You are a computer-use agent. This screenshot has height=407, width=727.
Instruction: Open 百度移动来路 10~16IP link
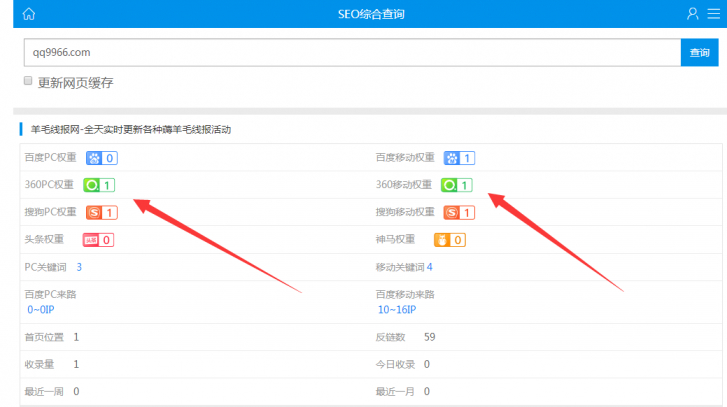(x=397, y=310)
